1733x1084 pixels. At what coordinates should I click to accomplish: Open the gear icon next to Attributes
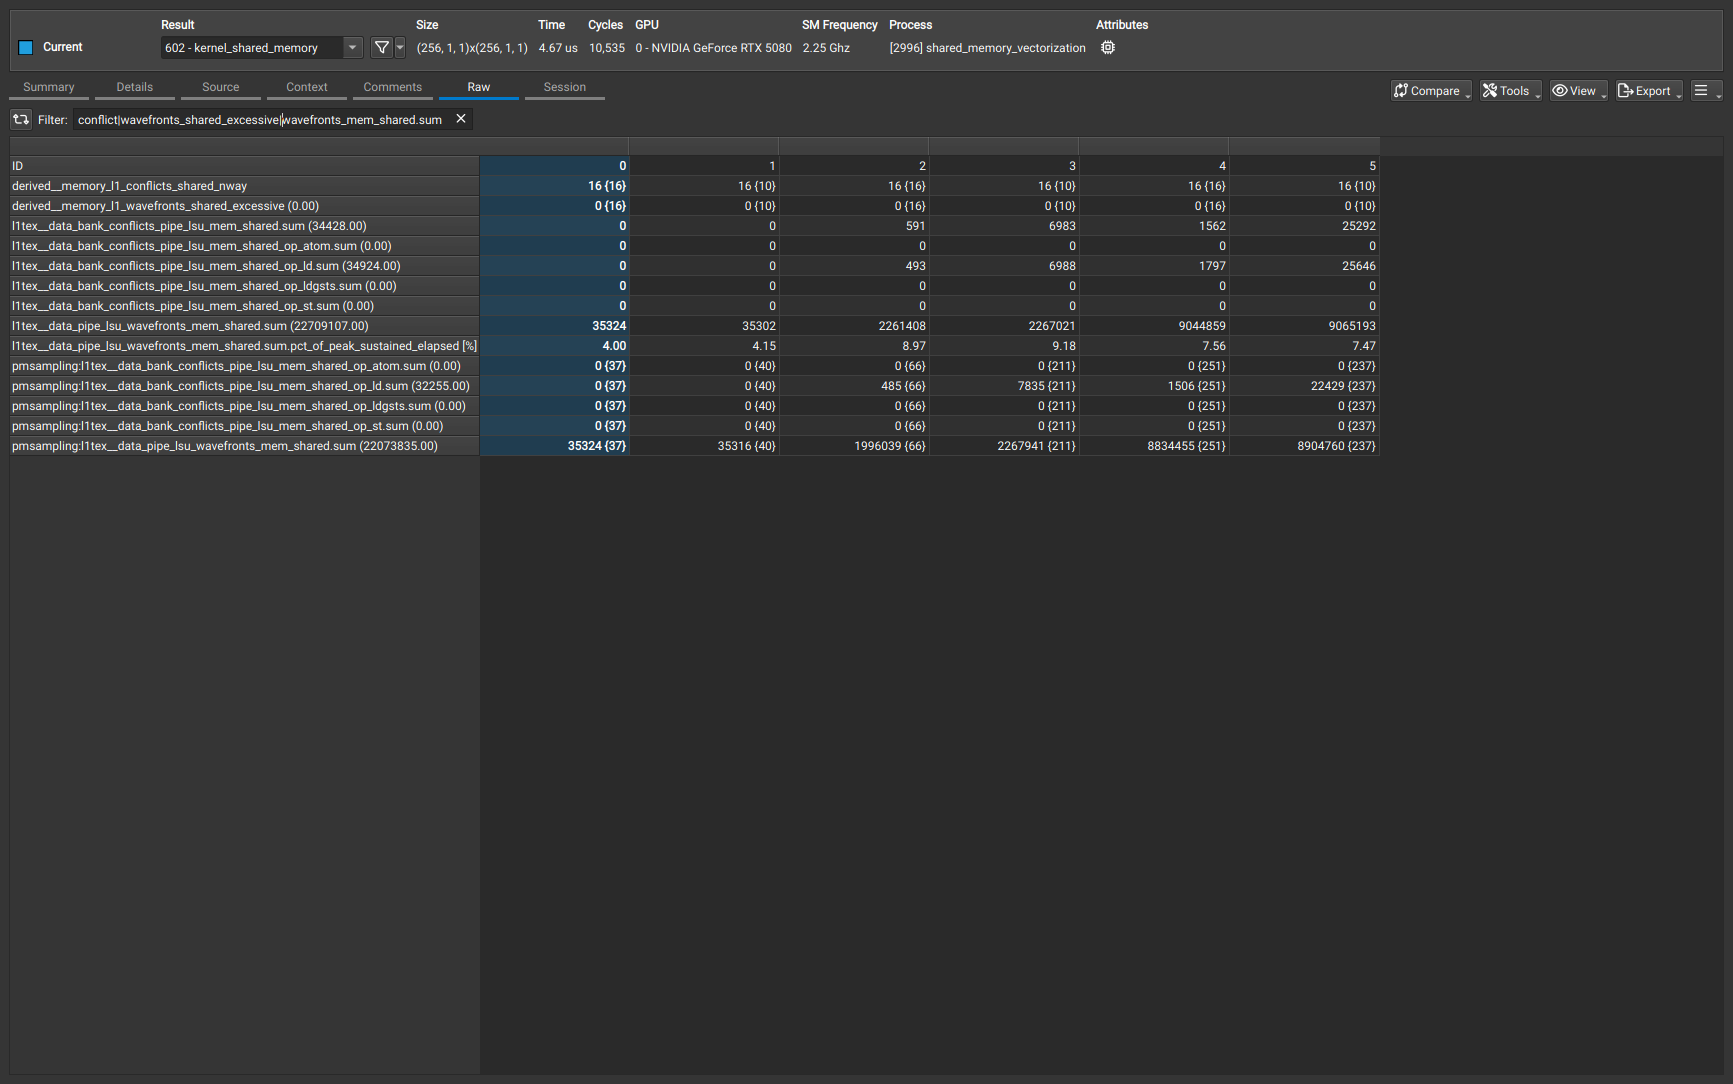pos(1108,47)
